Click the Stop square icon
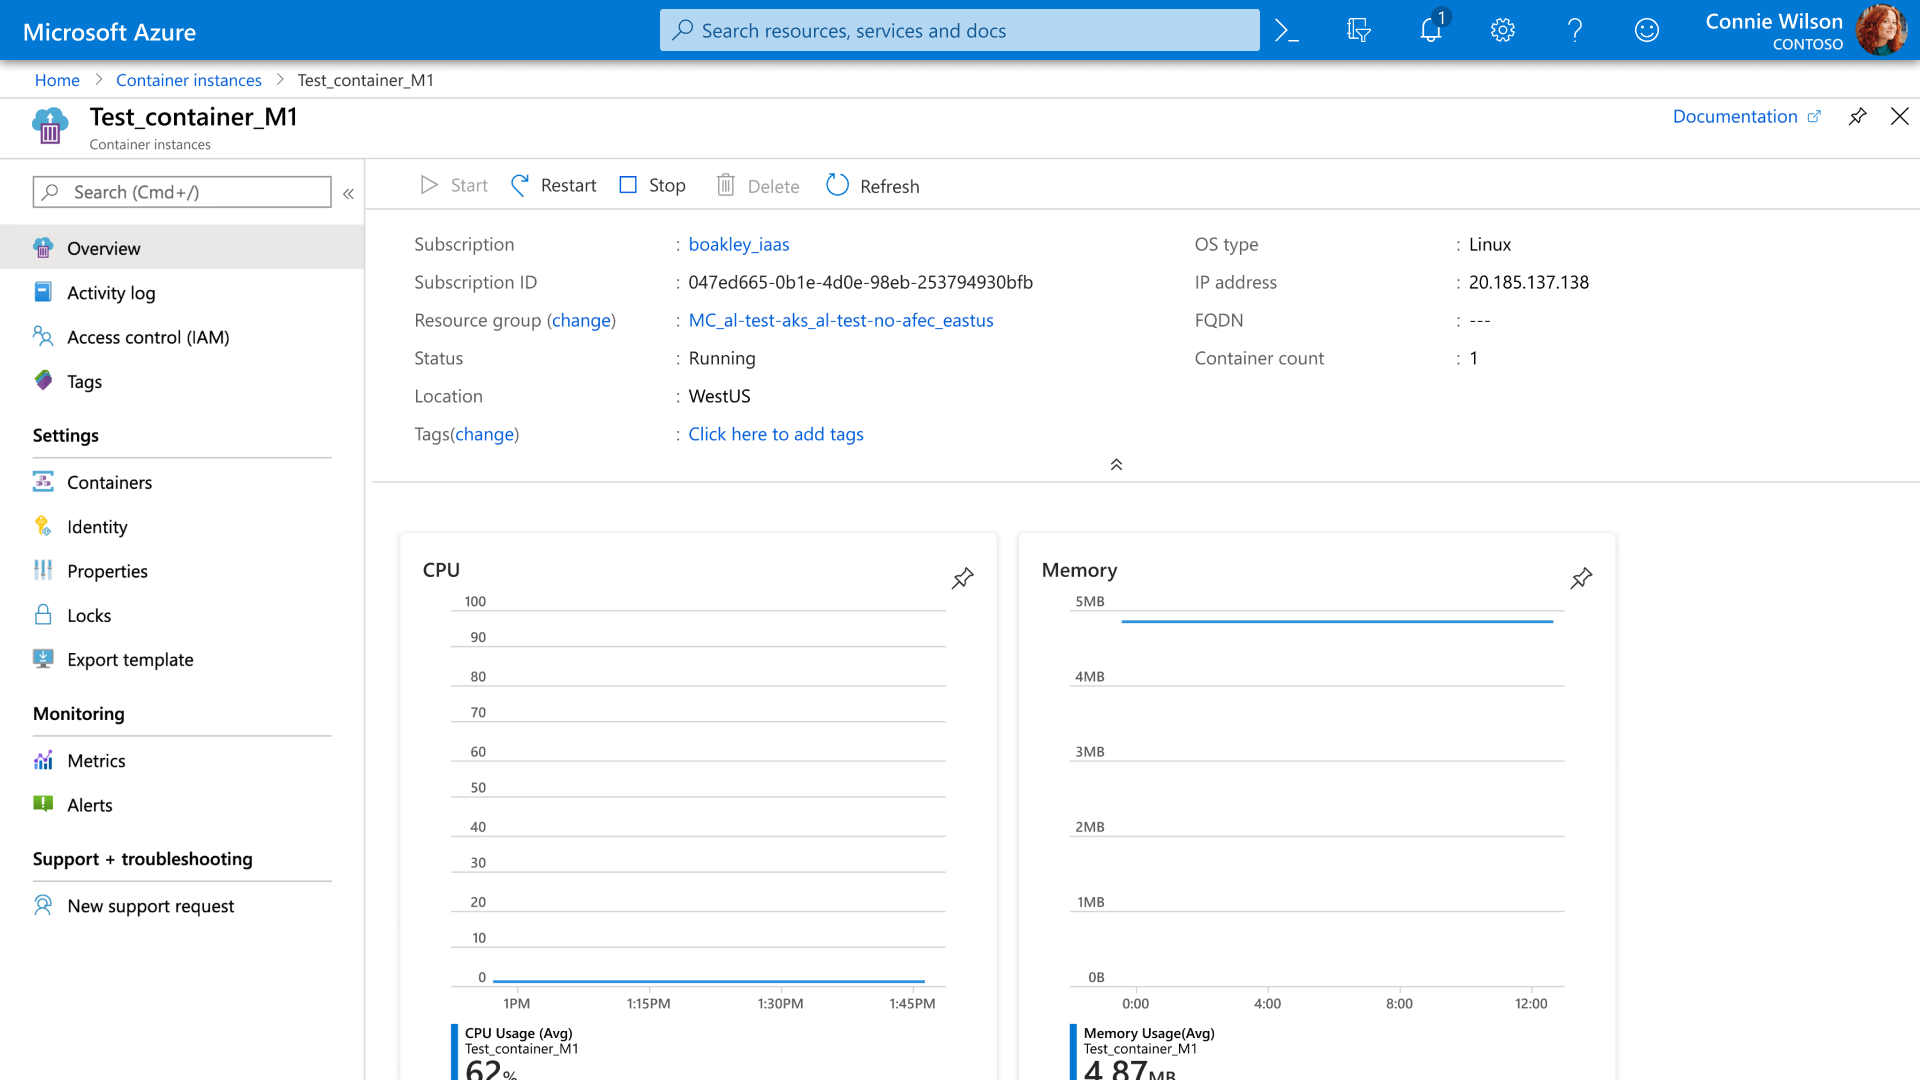Image resolution: width=1921 pixels, height=1080 pixels. click(628, 185)
